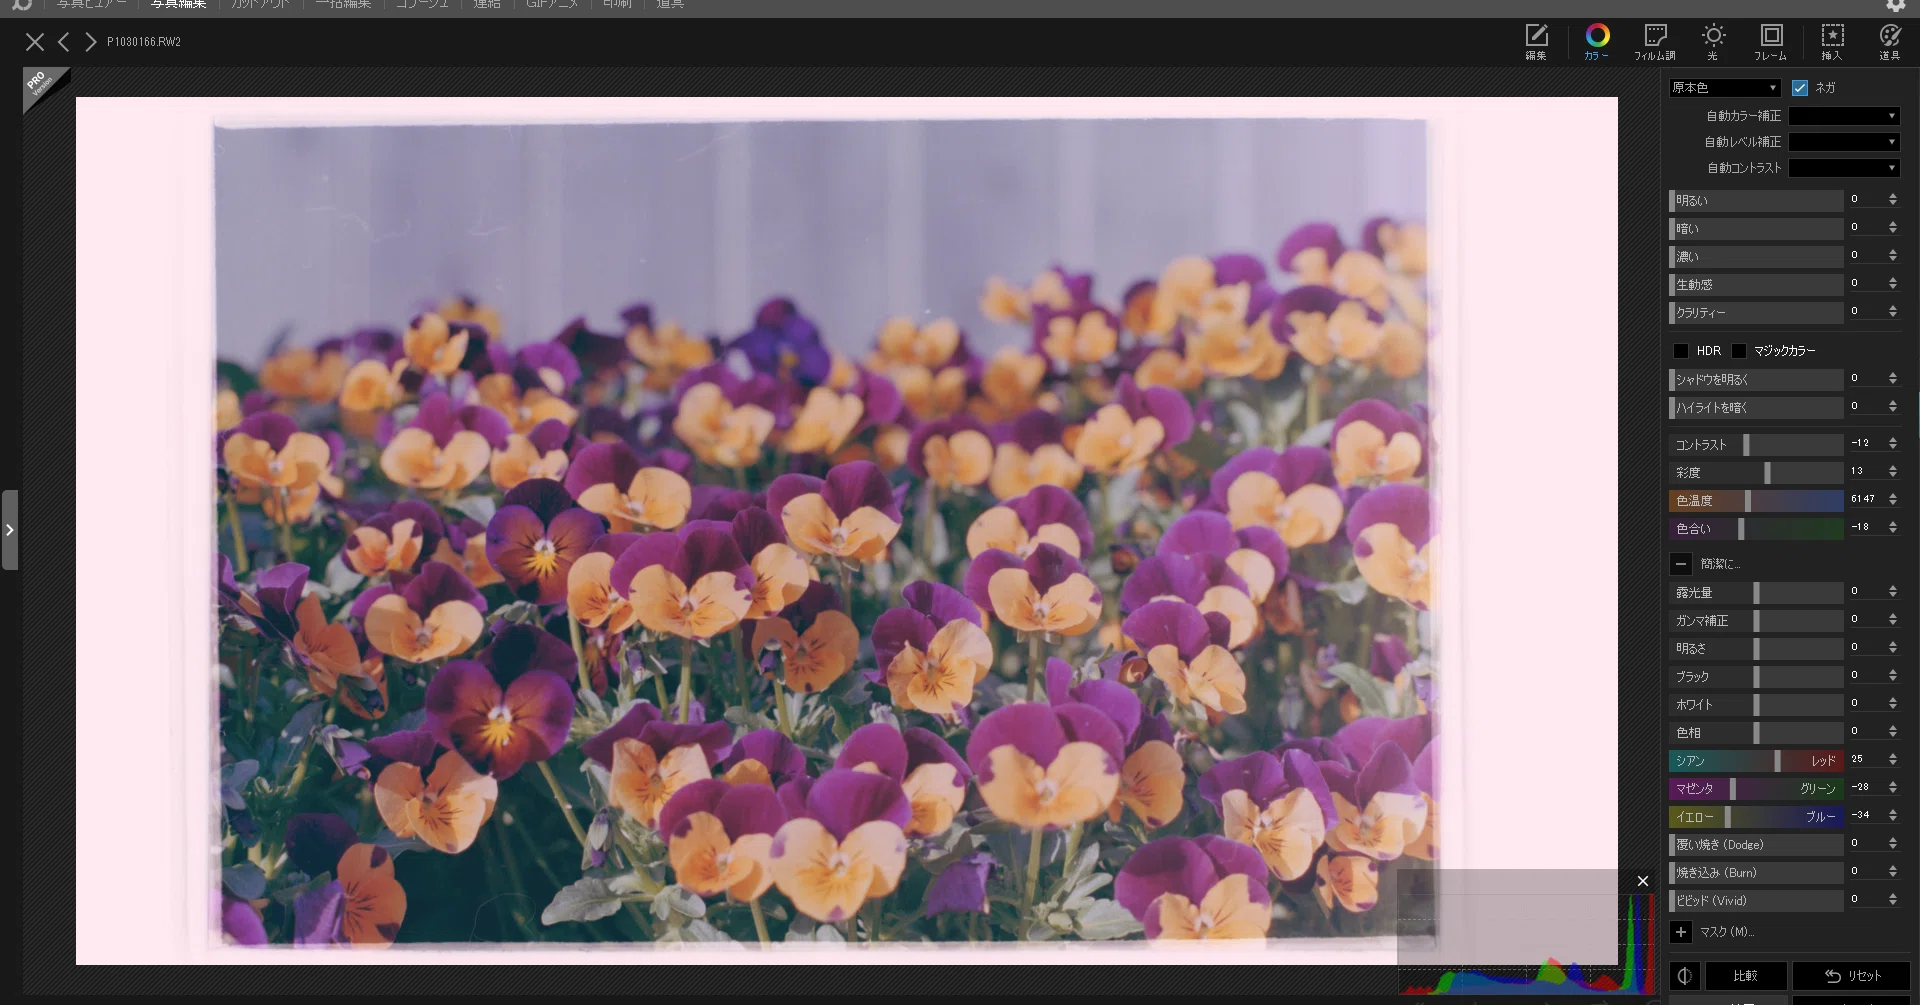Expand the left side panel arrow
The width and height of the screenshot is (1920, 1005).
click(10, 530)
